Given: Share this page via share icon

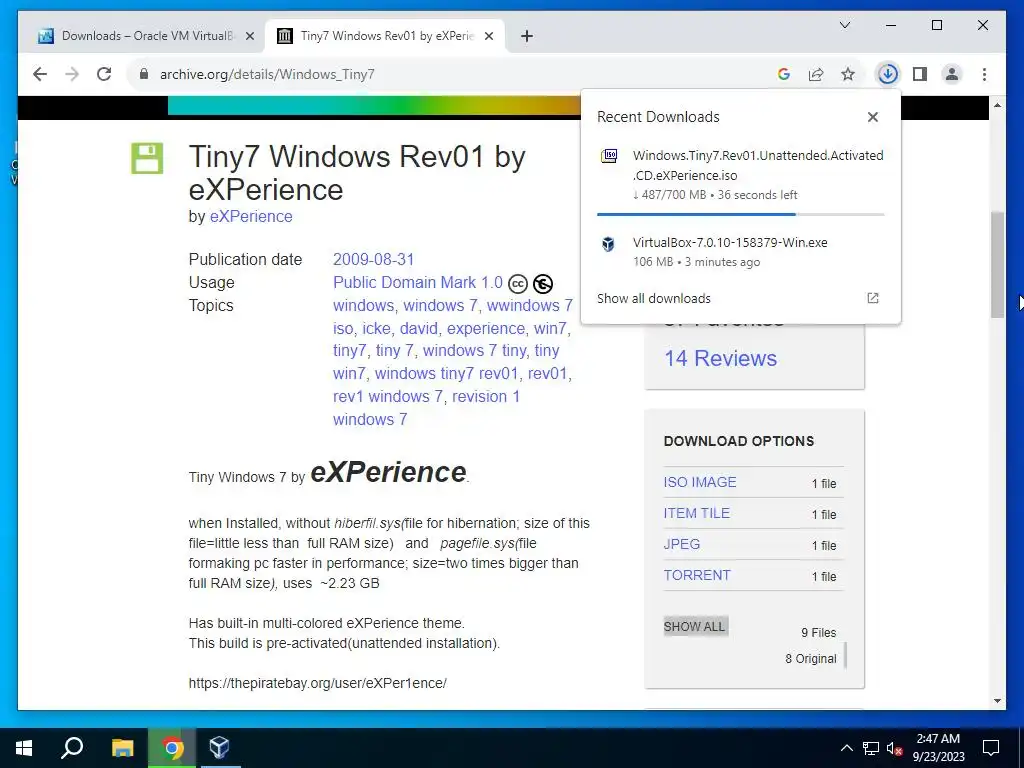Looking at the screenshot, I should coord(816,74).
